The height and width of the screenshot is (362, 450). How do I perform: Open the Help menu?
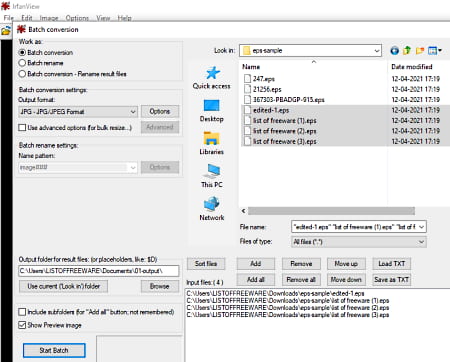tap(124, 18)
